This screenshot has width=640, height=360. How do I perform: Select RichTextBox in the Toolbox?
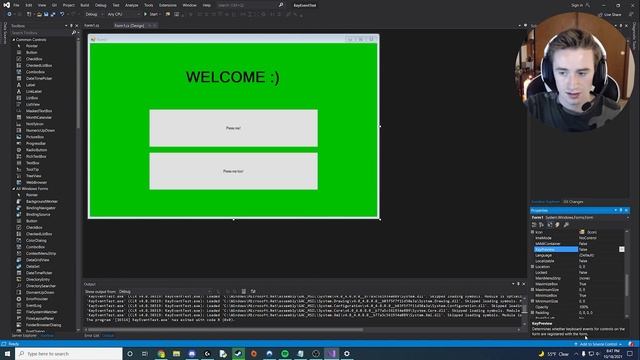click(x=36, y=157)
